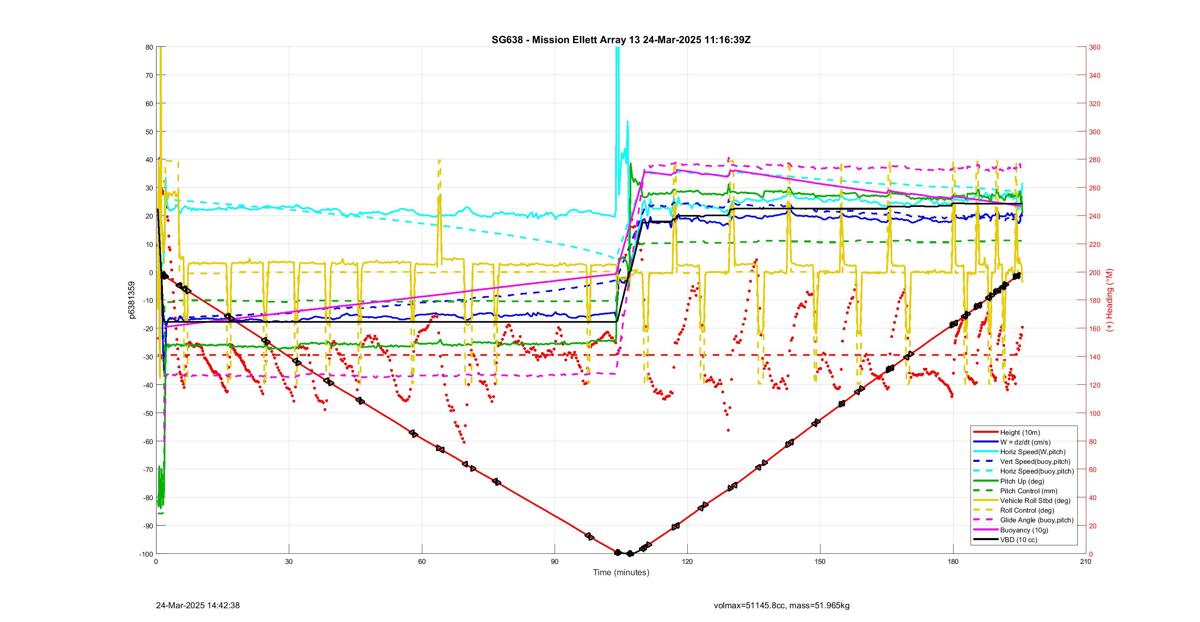Click the right heading axis tick '260'
The image size is (1200, 622).
tap(1095, 188)
